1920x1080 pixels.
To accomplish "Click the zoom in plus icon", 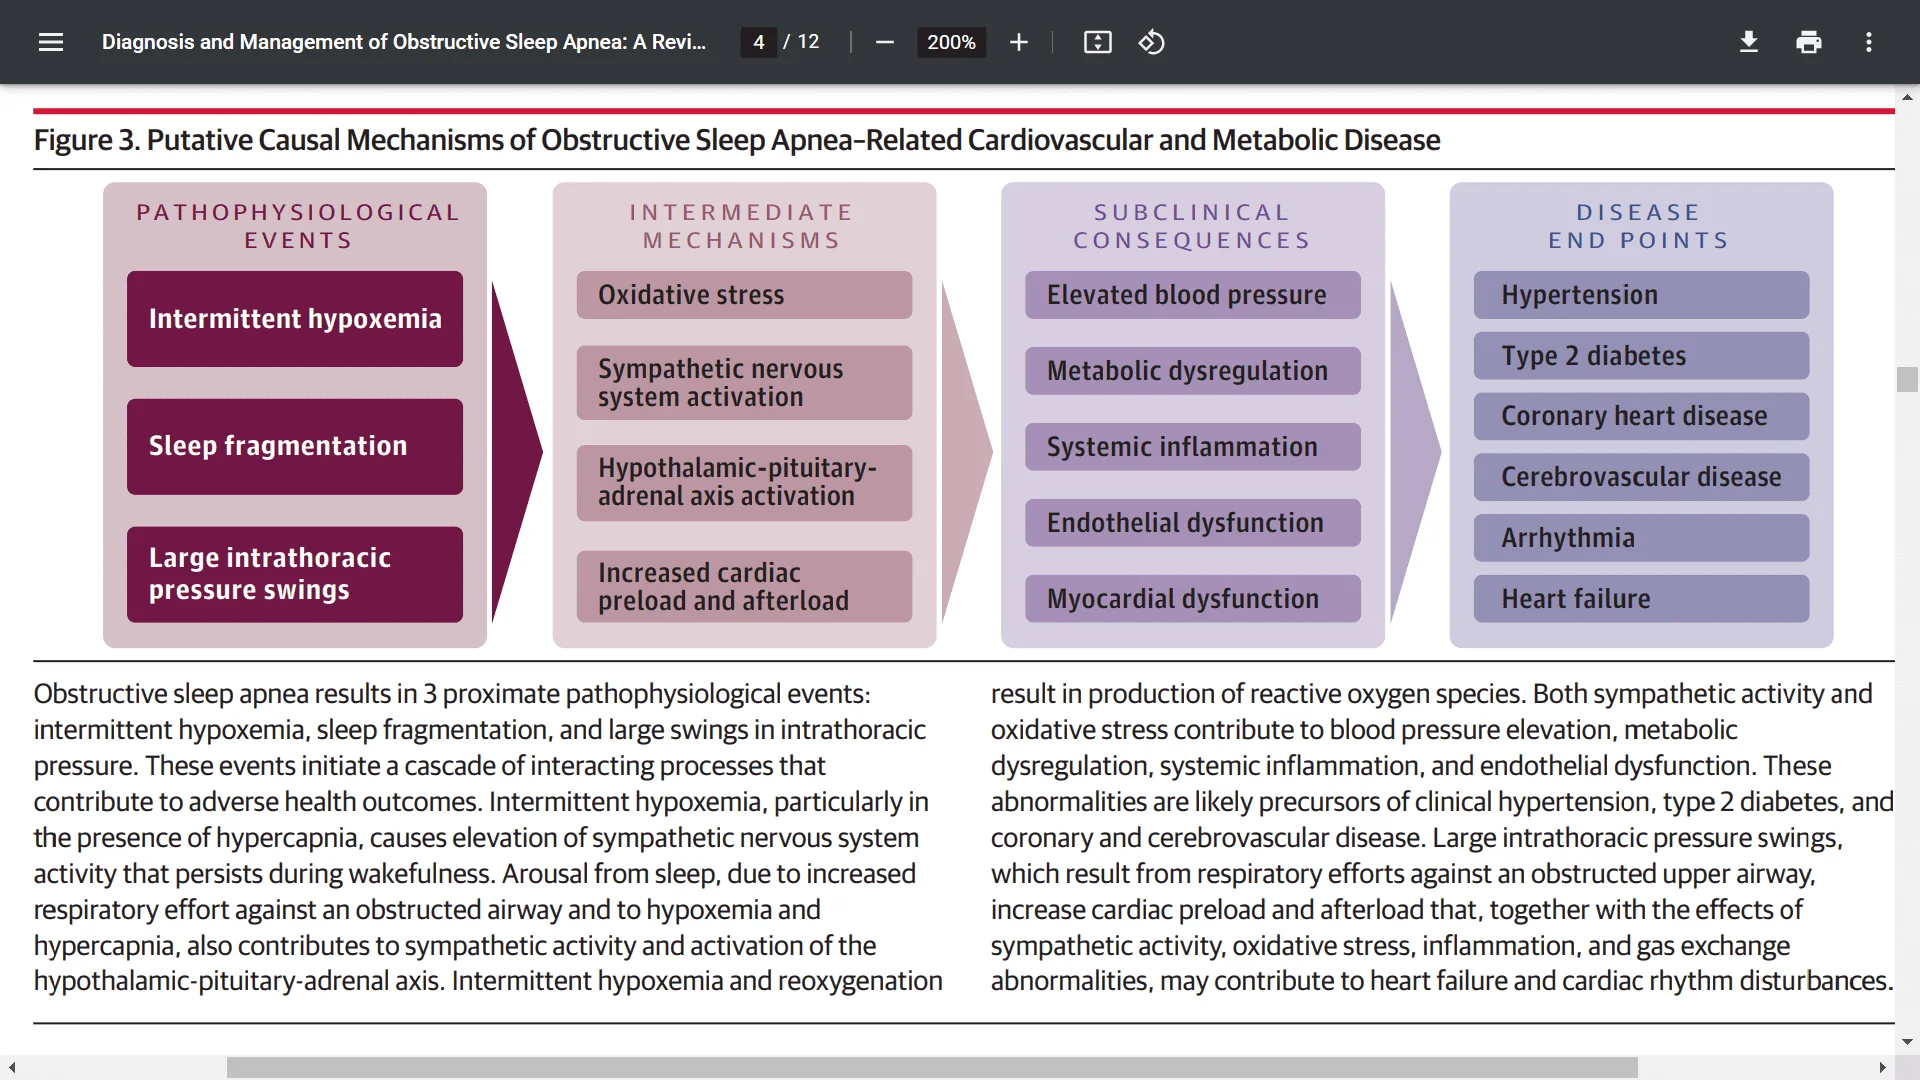I will pyautogui.click(x=1018, y=42).
